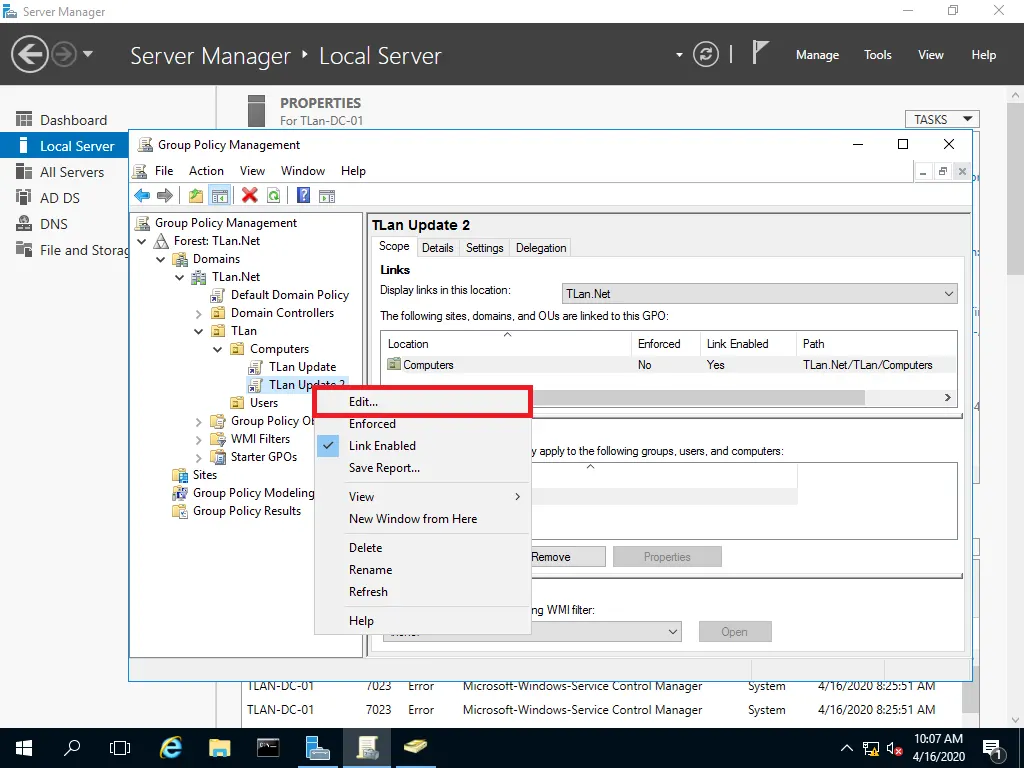The height and width of the screenshot is (768, 1024).
Task: Select the TLan Update GPO link
Action: click(302, 367)
